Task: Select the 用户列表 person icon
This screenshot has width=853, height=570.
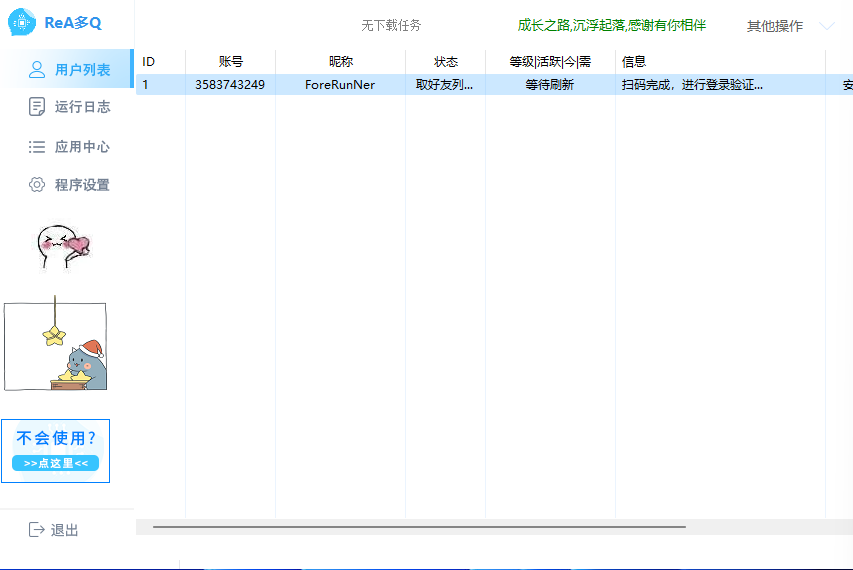Action: coord(37,69)
